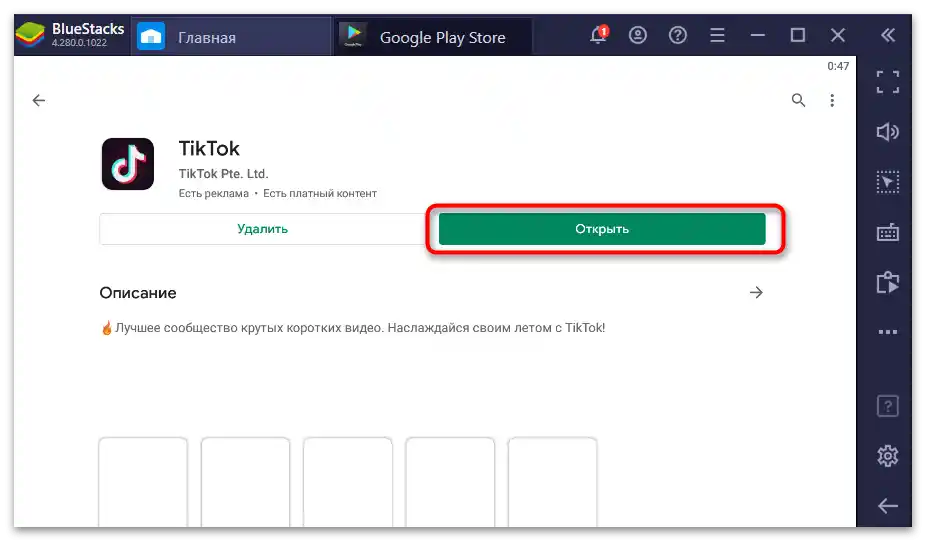
Task: Open the sidebar help box icon
Action: 888,406
